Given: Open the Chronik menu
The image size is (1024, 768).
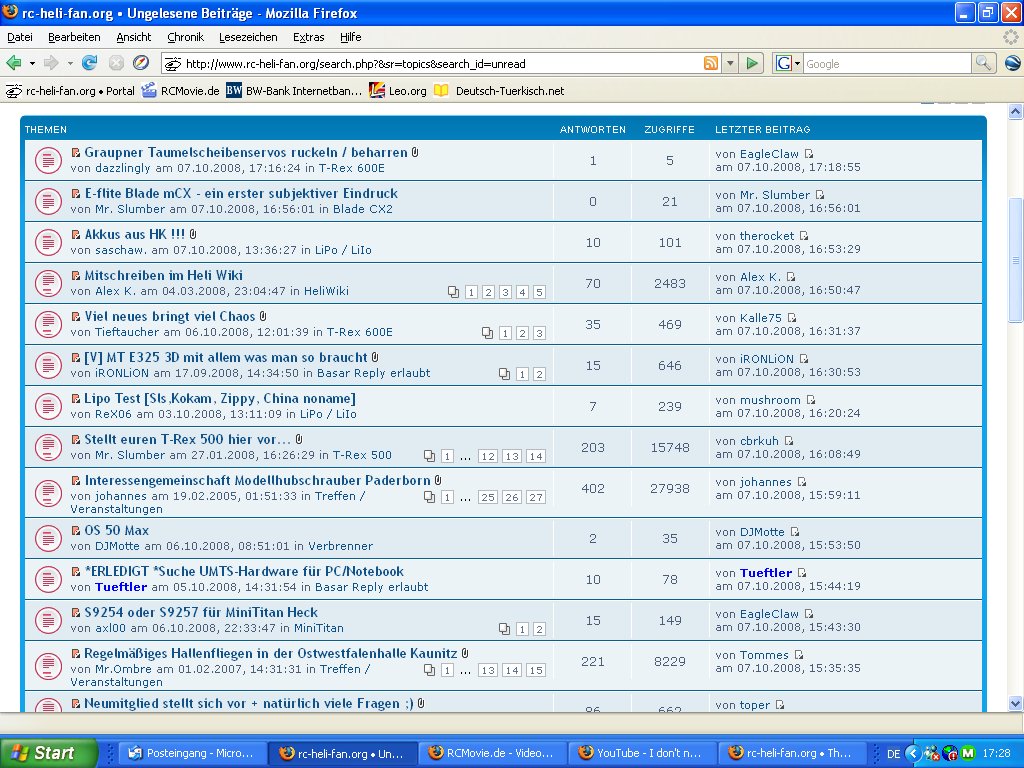Looking at the screenshot, I should [185, 37].
